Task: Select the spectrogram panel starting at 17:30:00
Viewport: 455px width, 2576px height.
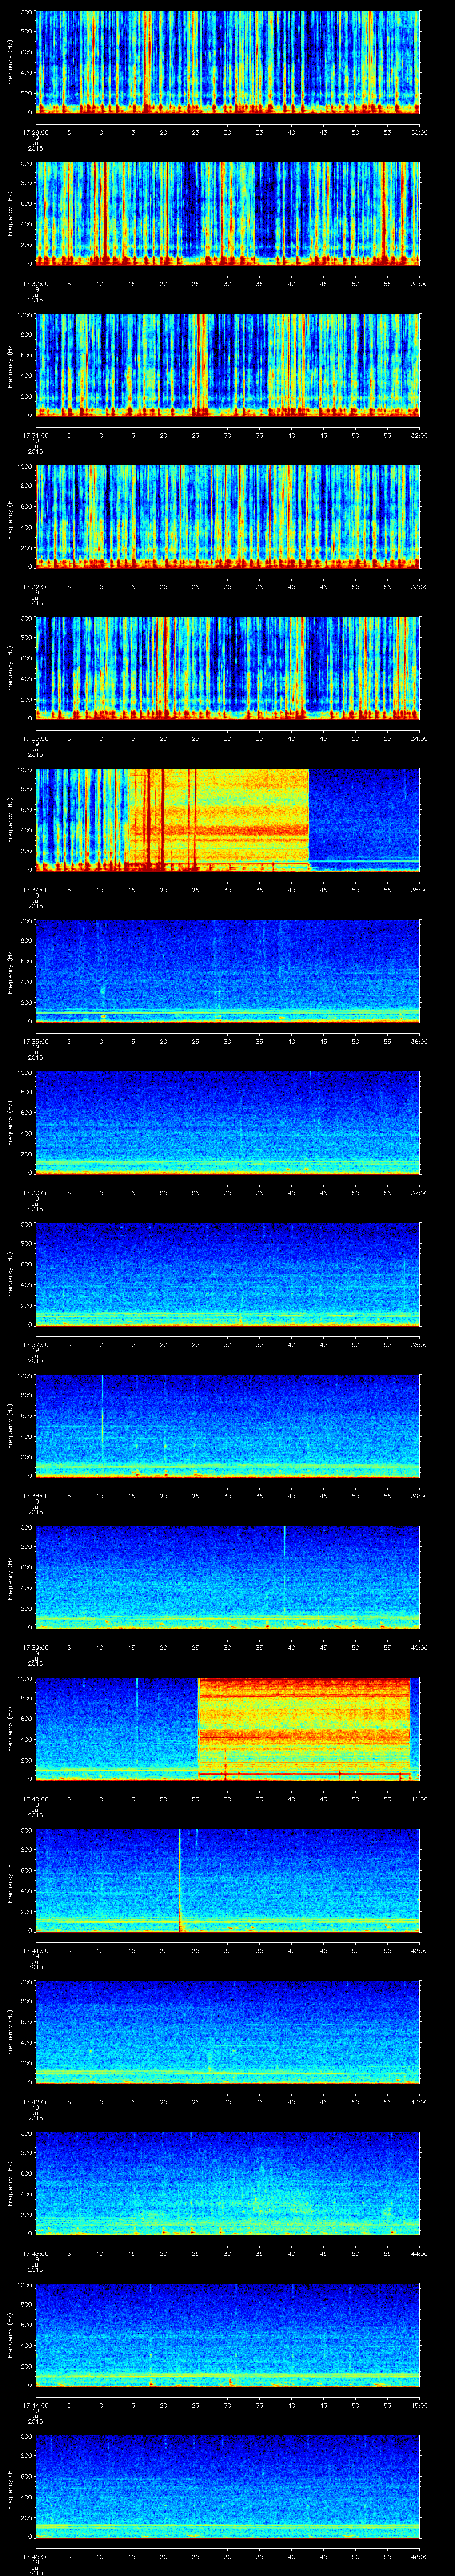Action: tap(228, 214)
